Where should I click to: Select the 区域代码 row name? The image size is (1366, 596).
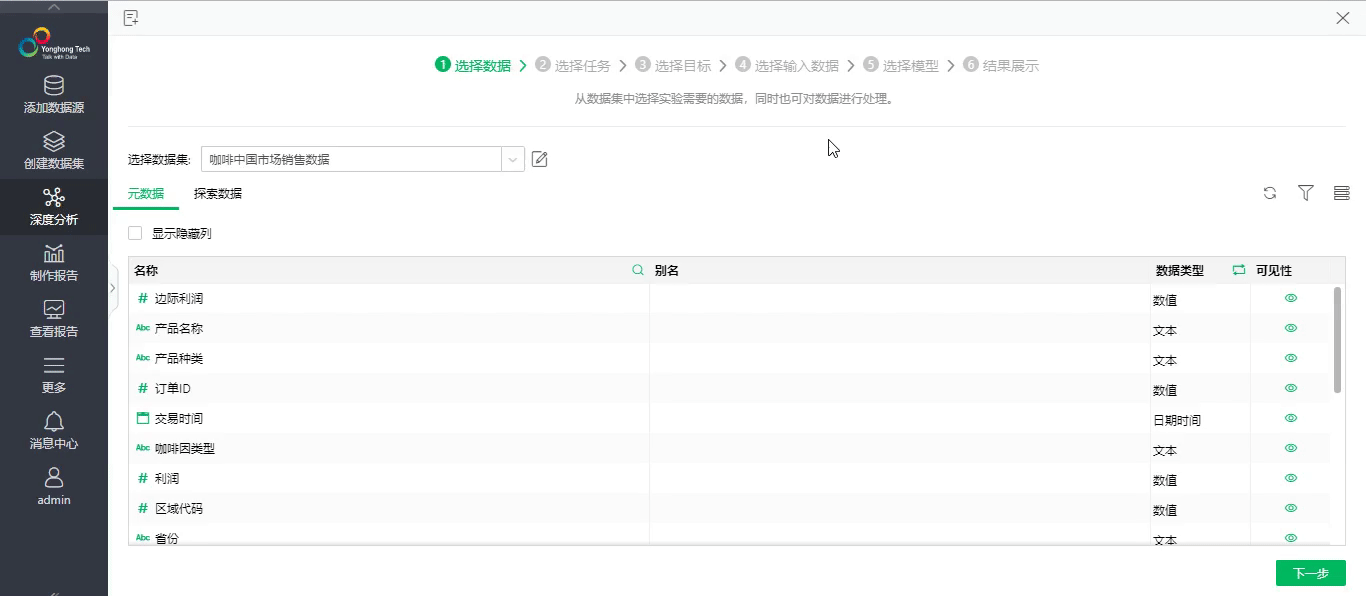[x=179, y=508]
